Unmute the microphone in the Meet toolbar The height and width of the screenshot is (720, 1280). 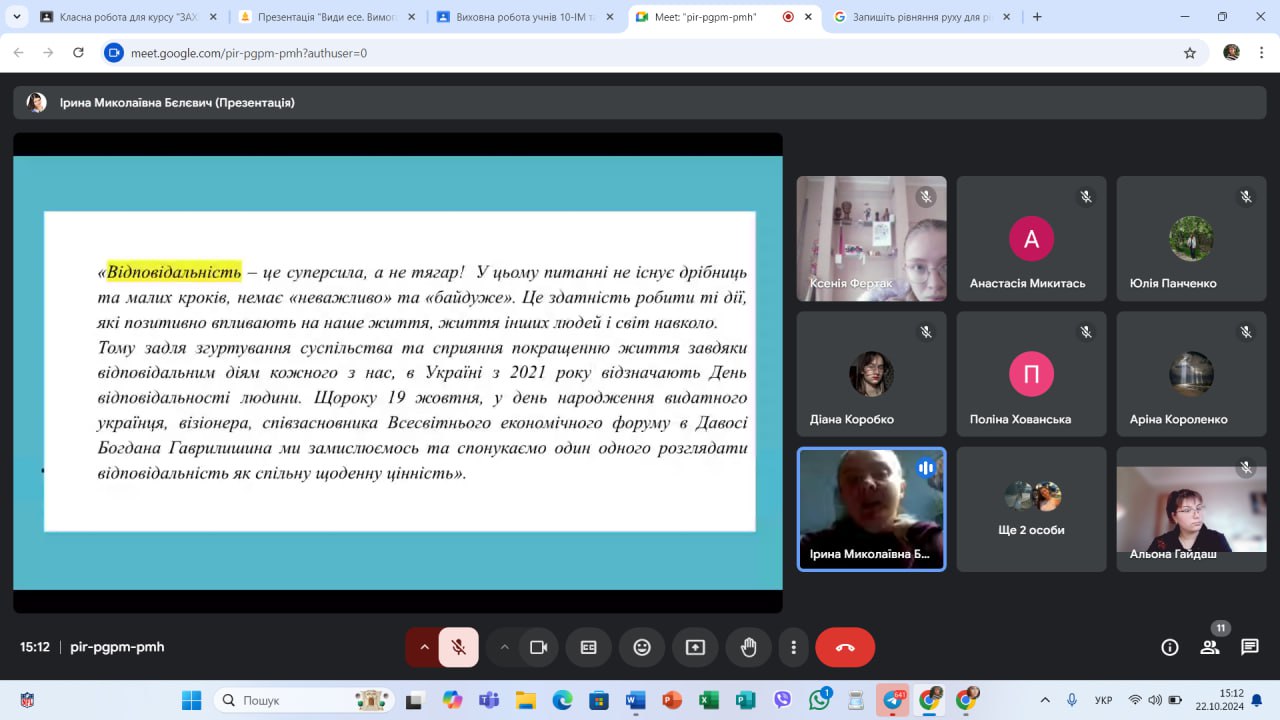[x=458, y=647]
